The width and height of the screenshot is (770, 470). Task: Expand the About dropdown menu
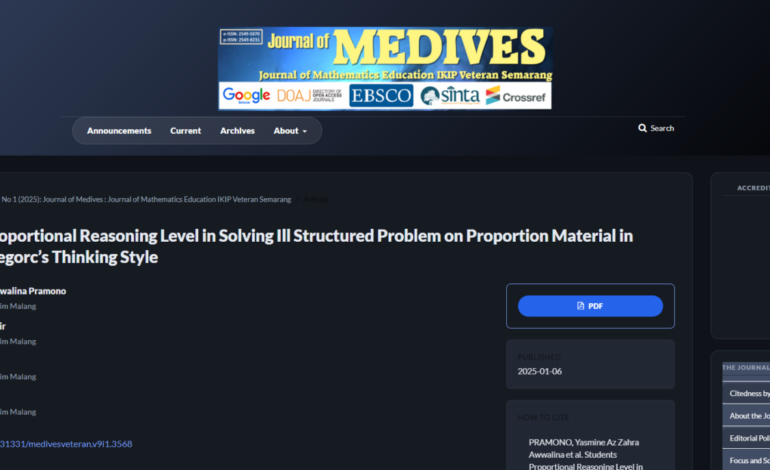tap(290, 131)
